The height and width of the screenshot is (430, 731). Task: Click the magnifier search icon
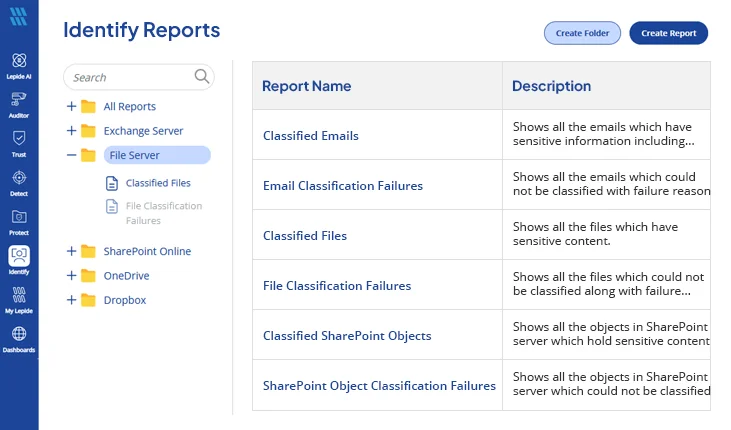[202, 76]
